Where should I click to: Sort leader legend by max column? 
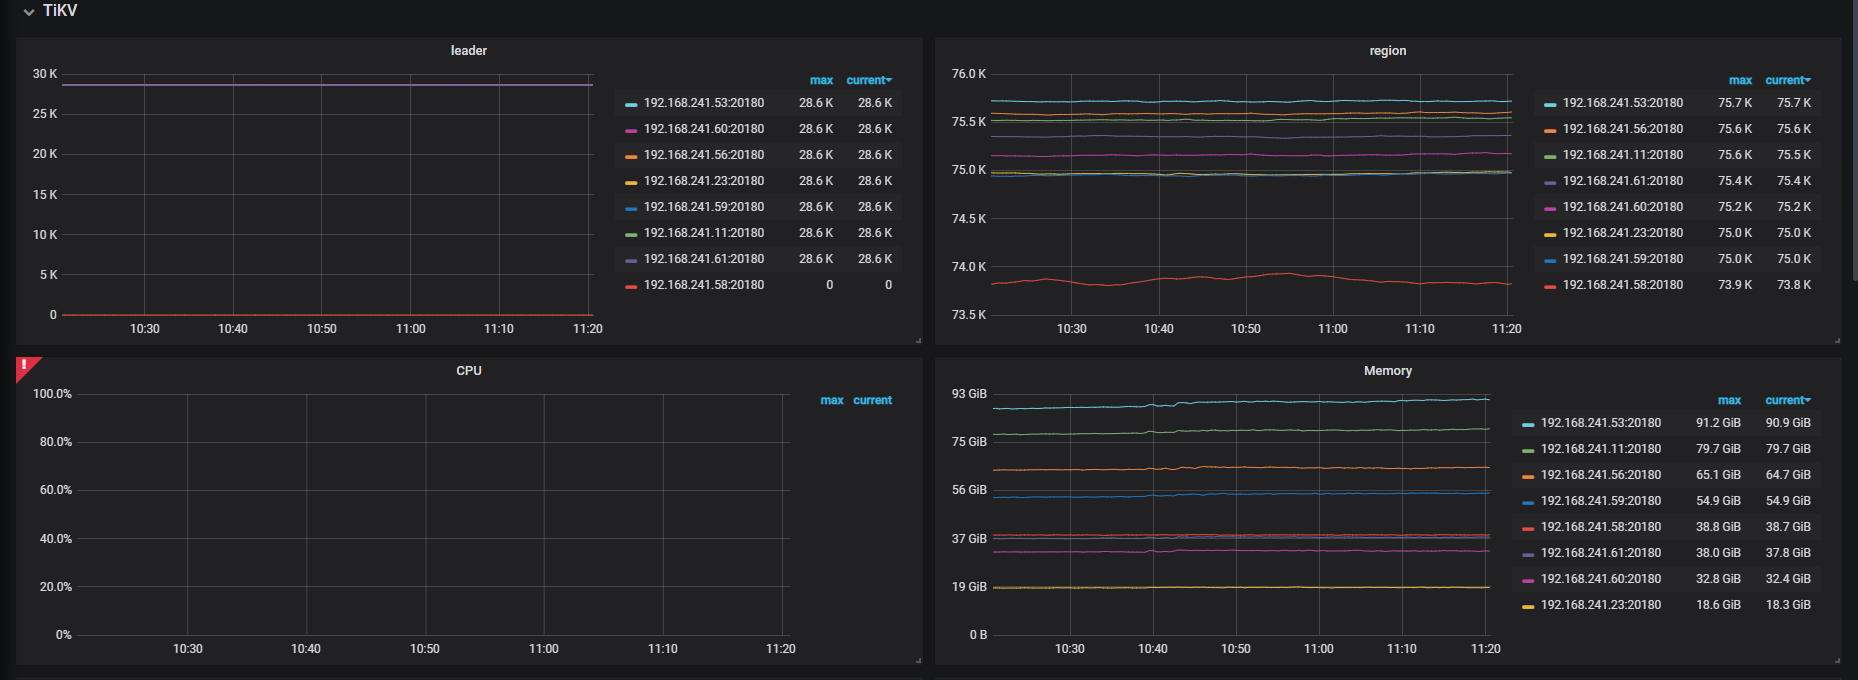coord(821,80)
